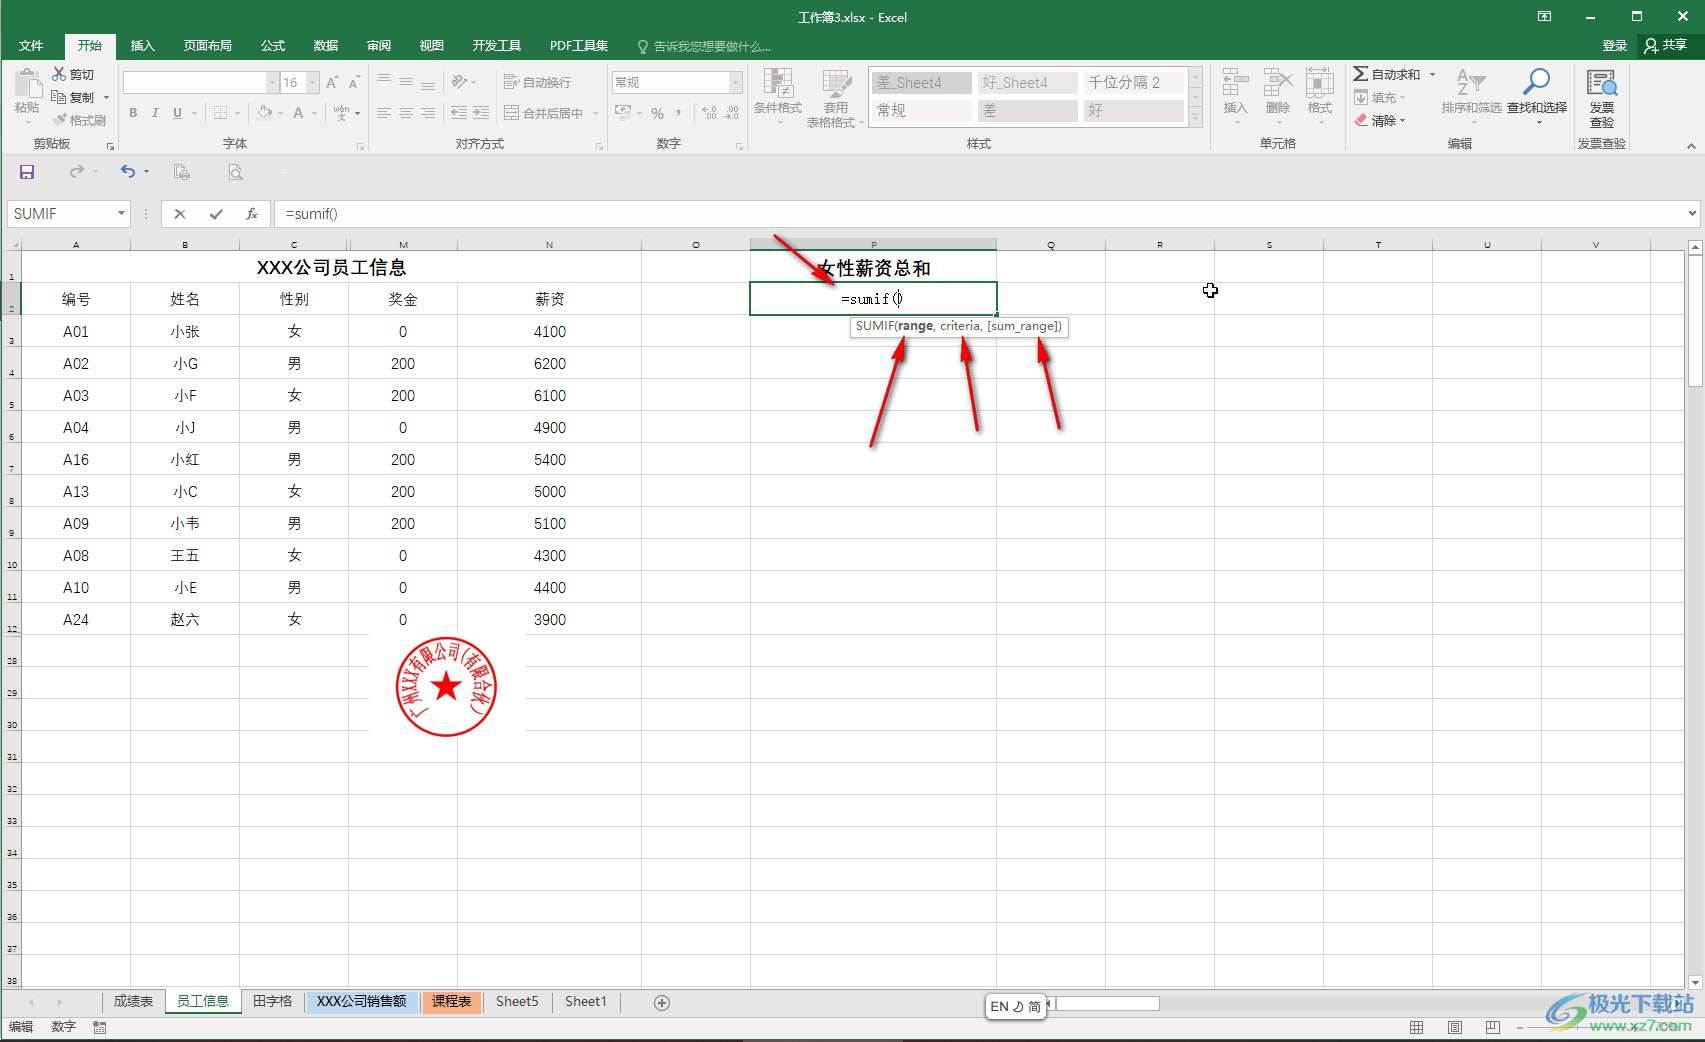Expand the cell styles gallery
The width and height of the screenshot is (1705, 1042).
pos(1195,118)
